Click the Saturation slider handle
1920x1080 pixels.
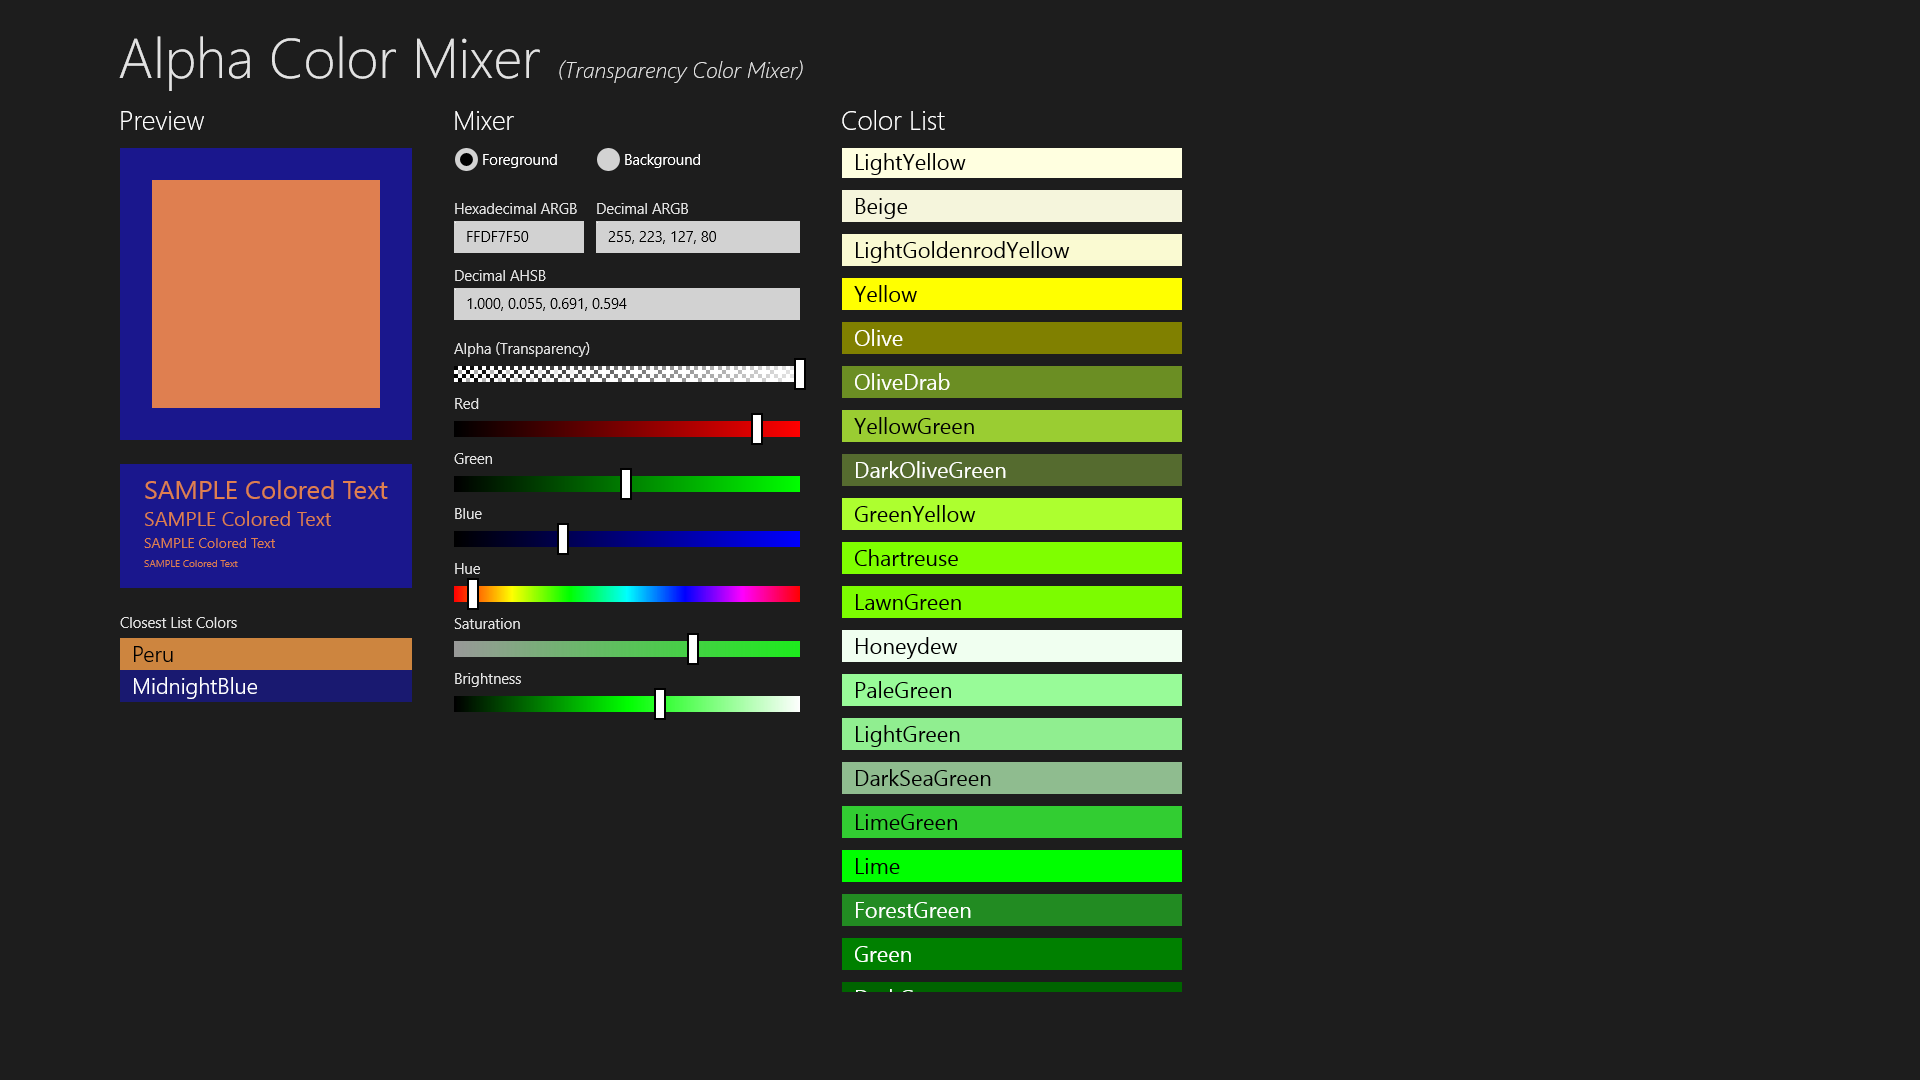[693, 649]
